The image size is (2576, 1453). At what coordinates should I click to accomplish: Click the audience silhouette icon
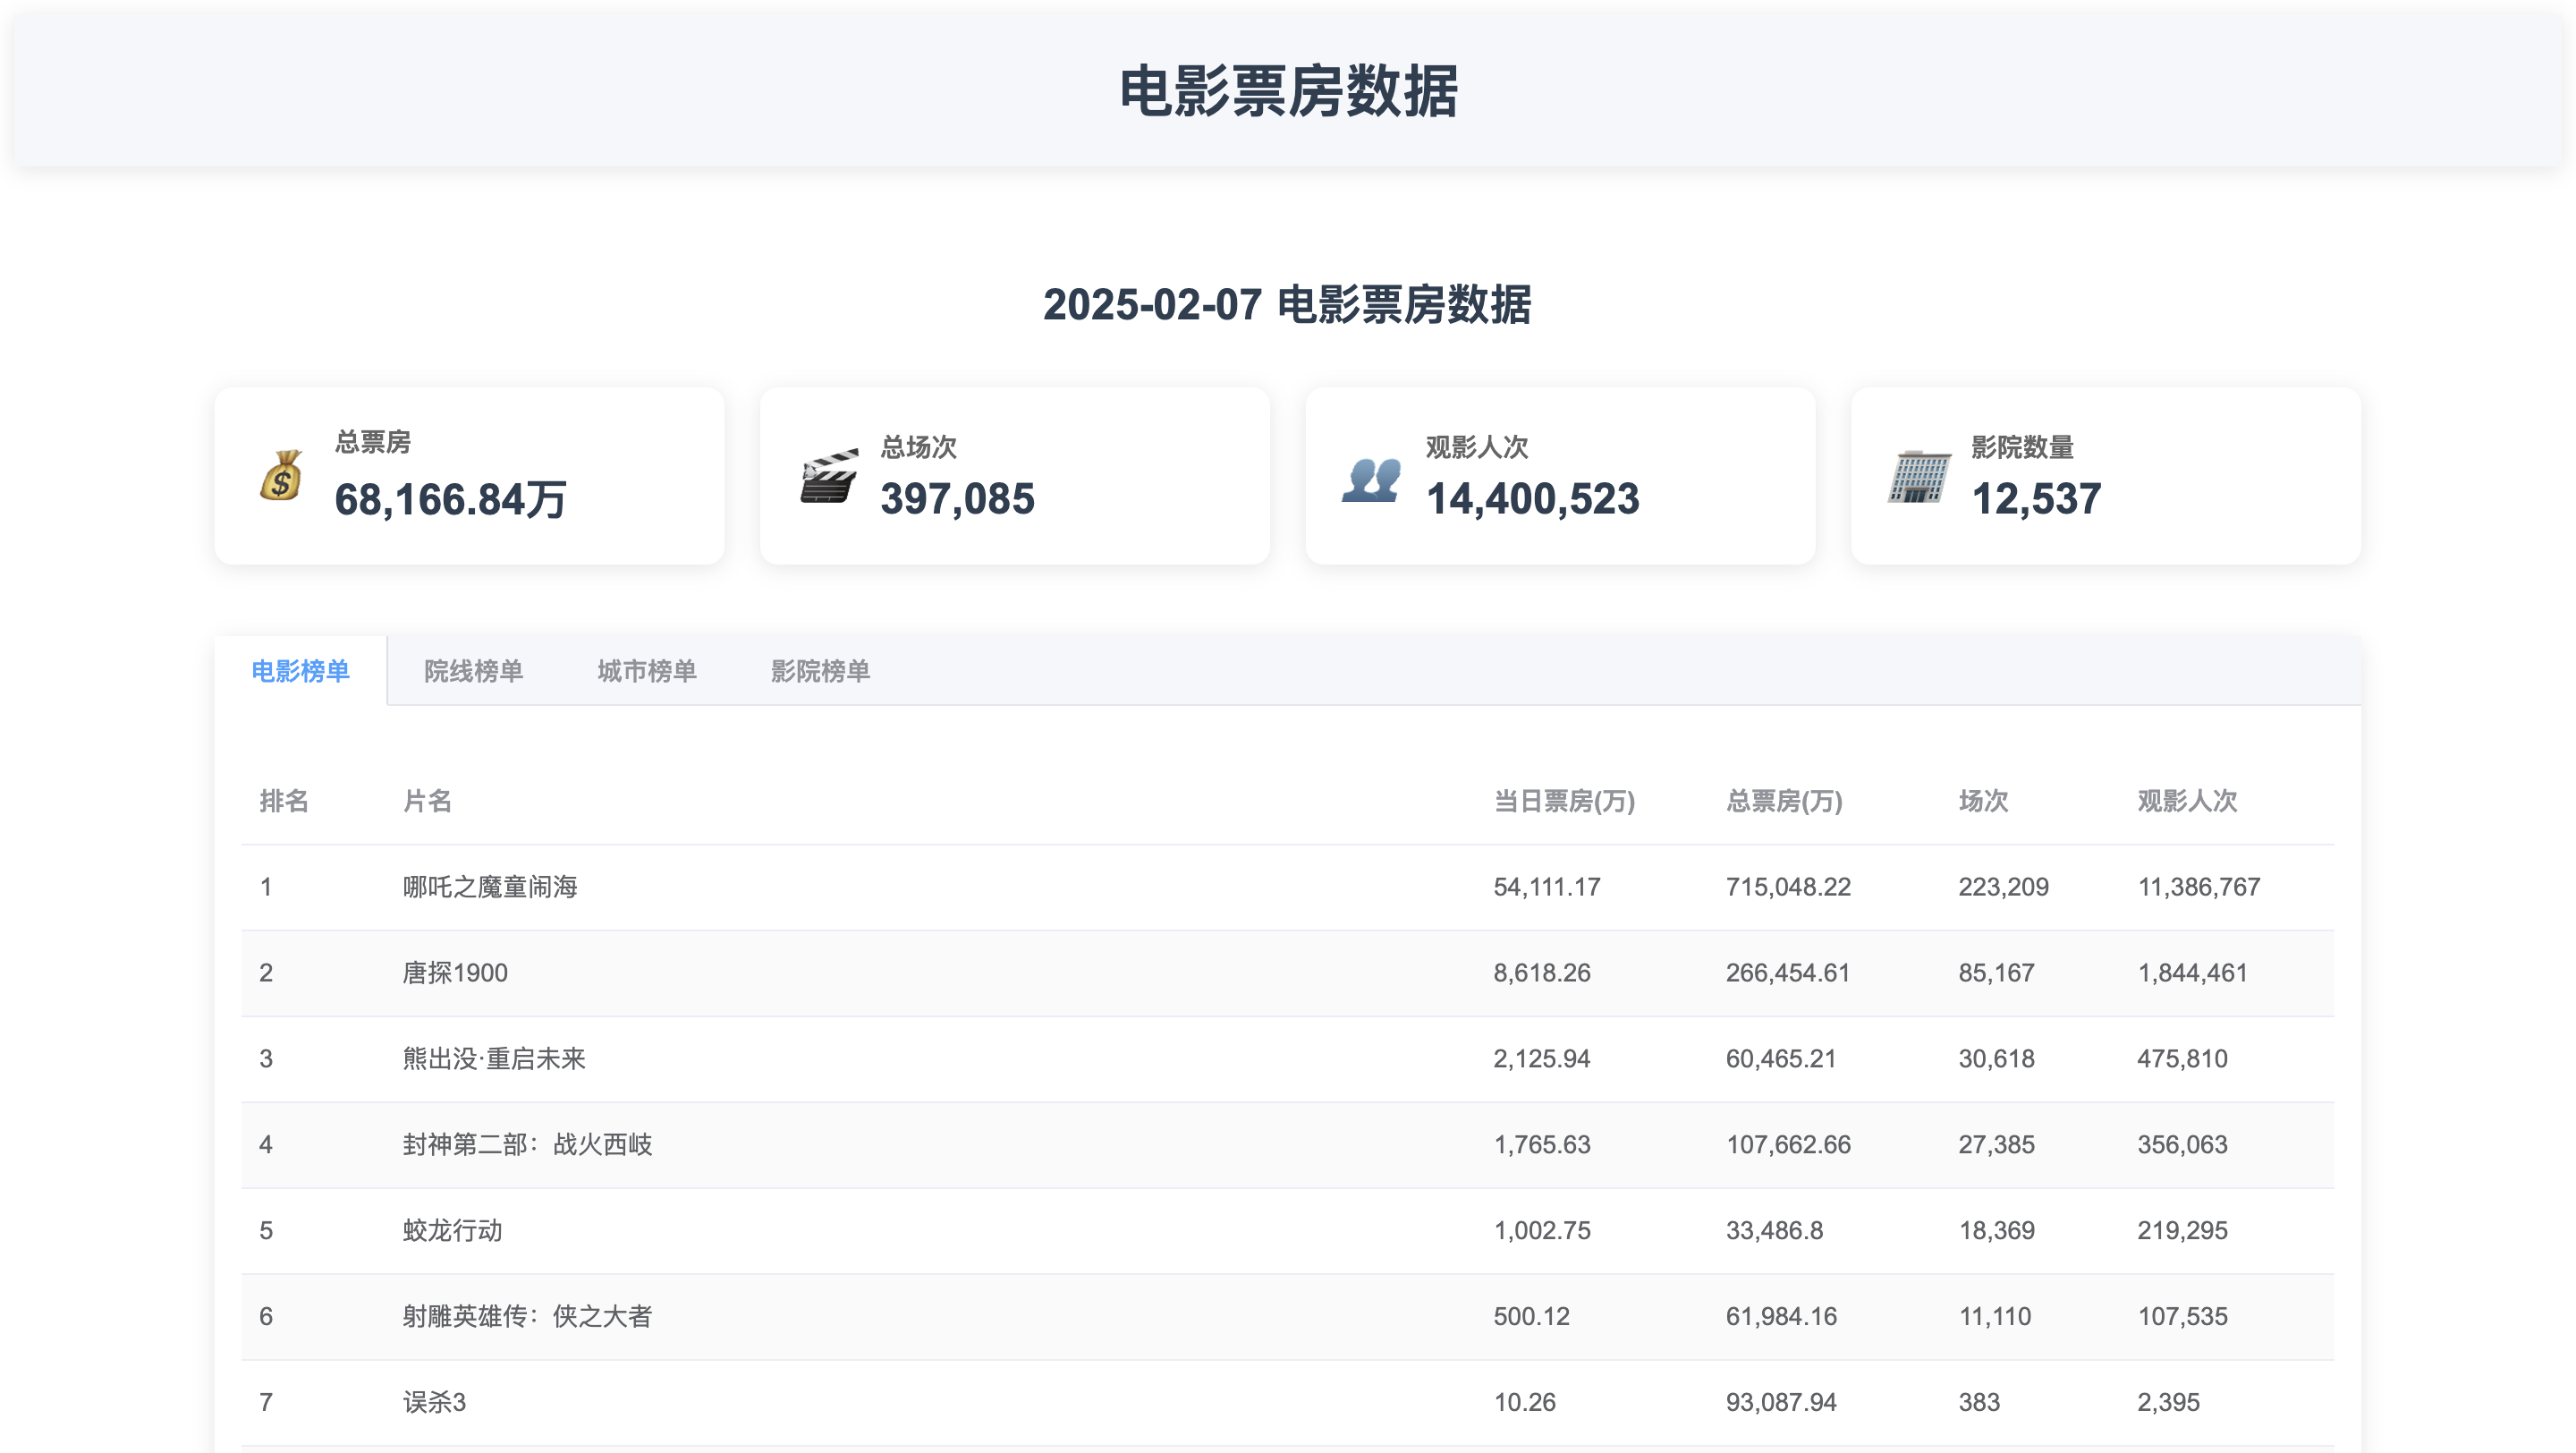click(1372, 478)
